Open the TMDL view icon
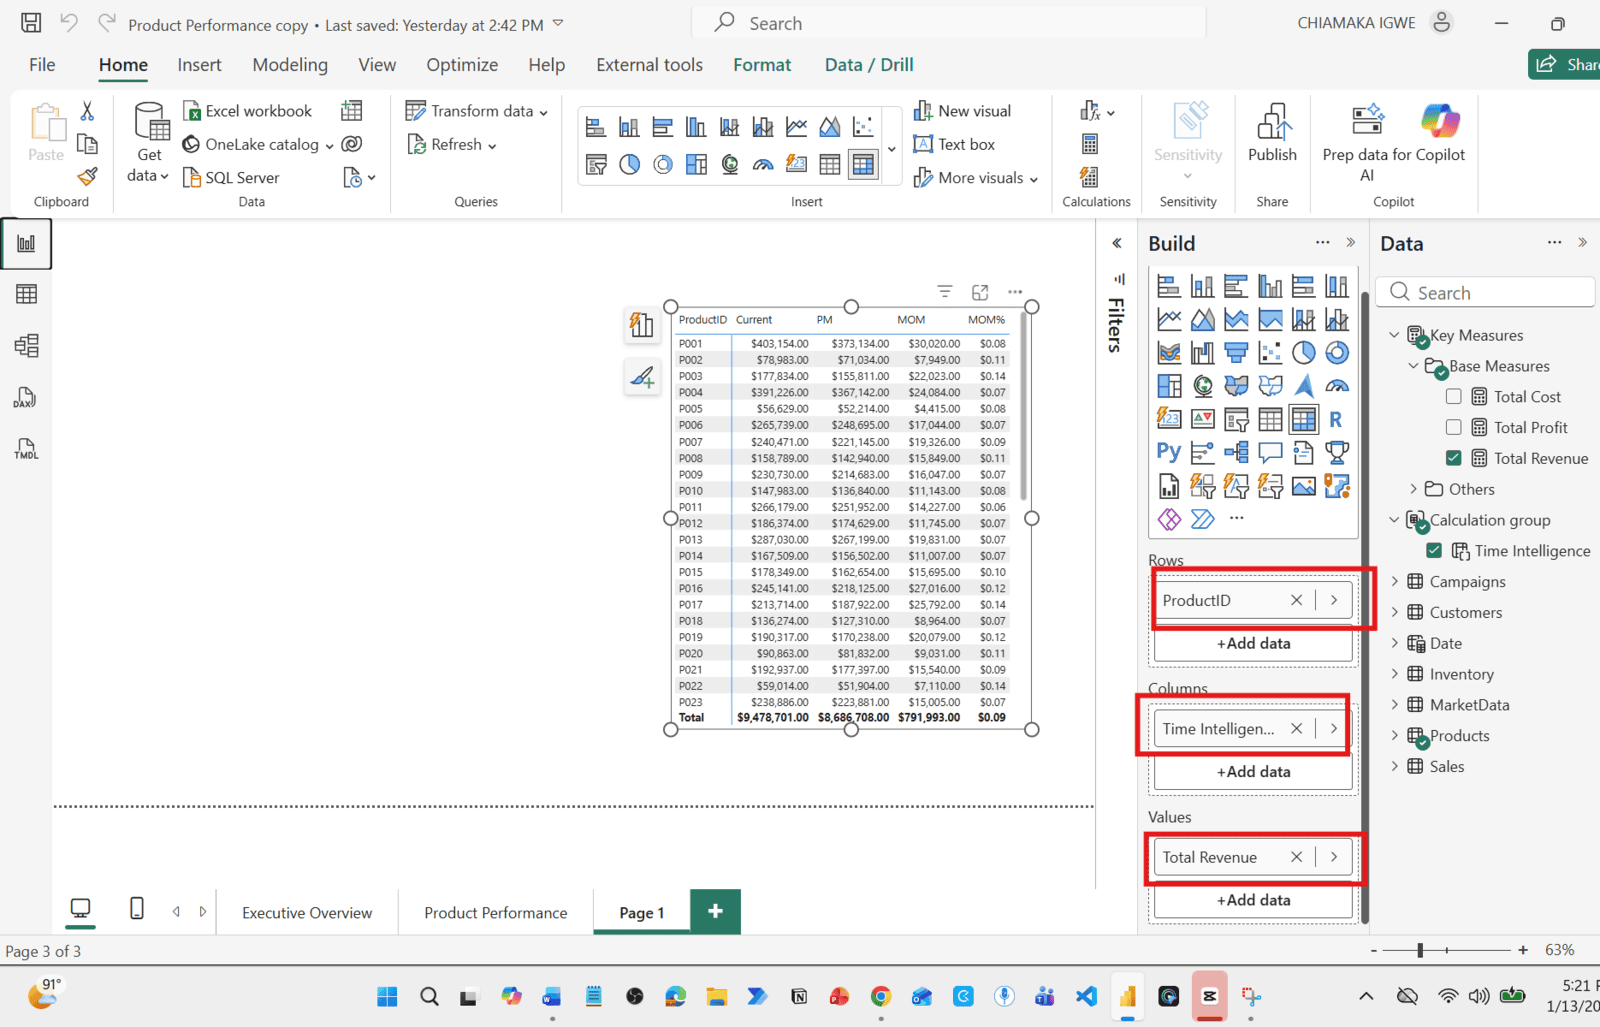Viewport: 1600px width, 1027px height. tap(26, 449)
